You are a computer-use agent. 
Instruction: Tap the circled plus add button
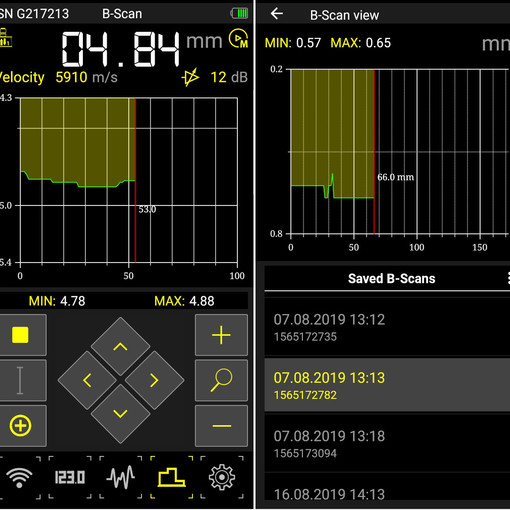(21, 426)
